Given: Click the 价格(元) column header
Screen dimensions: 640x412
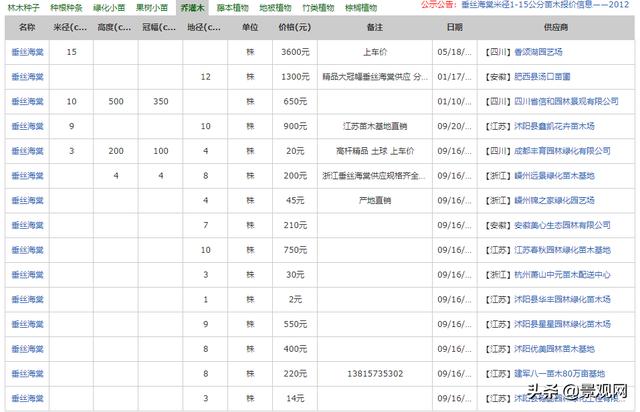Looking at the screenshot, I should [295, 27].
